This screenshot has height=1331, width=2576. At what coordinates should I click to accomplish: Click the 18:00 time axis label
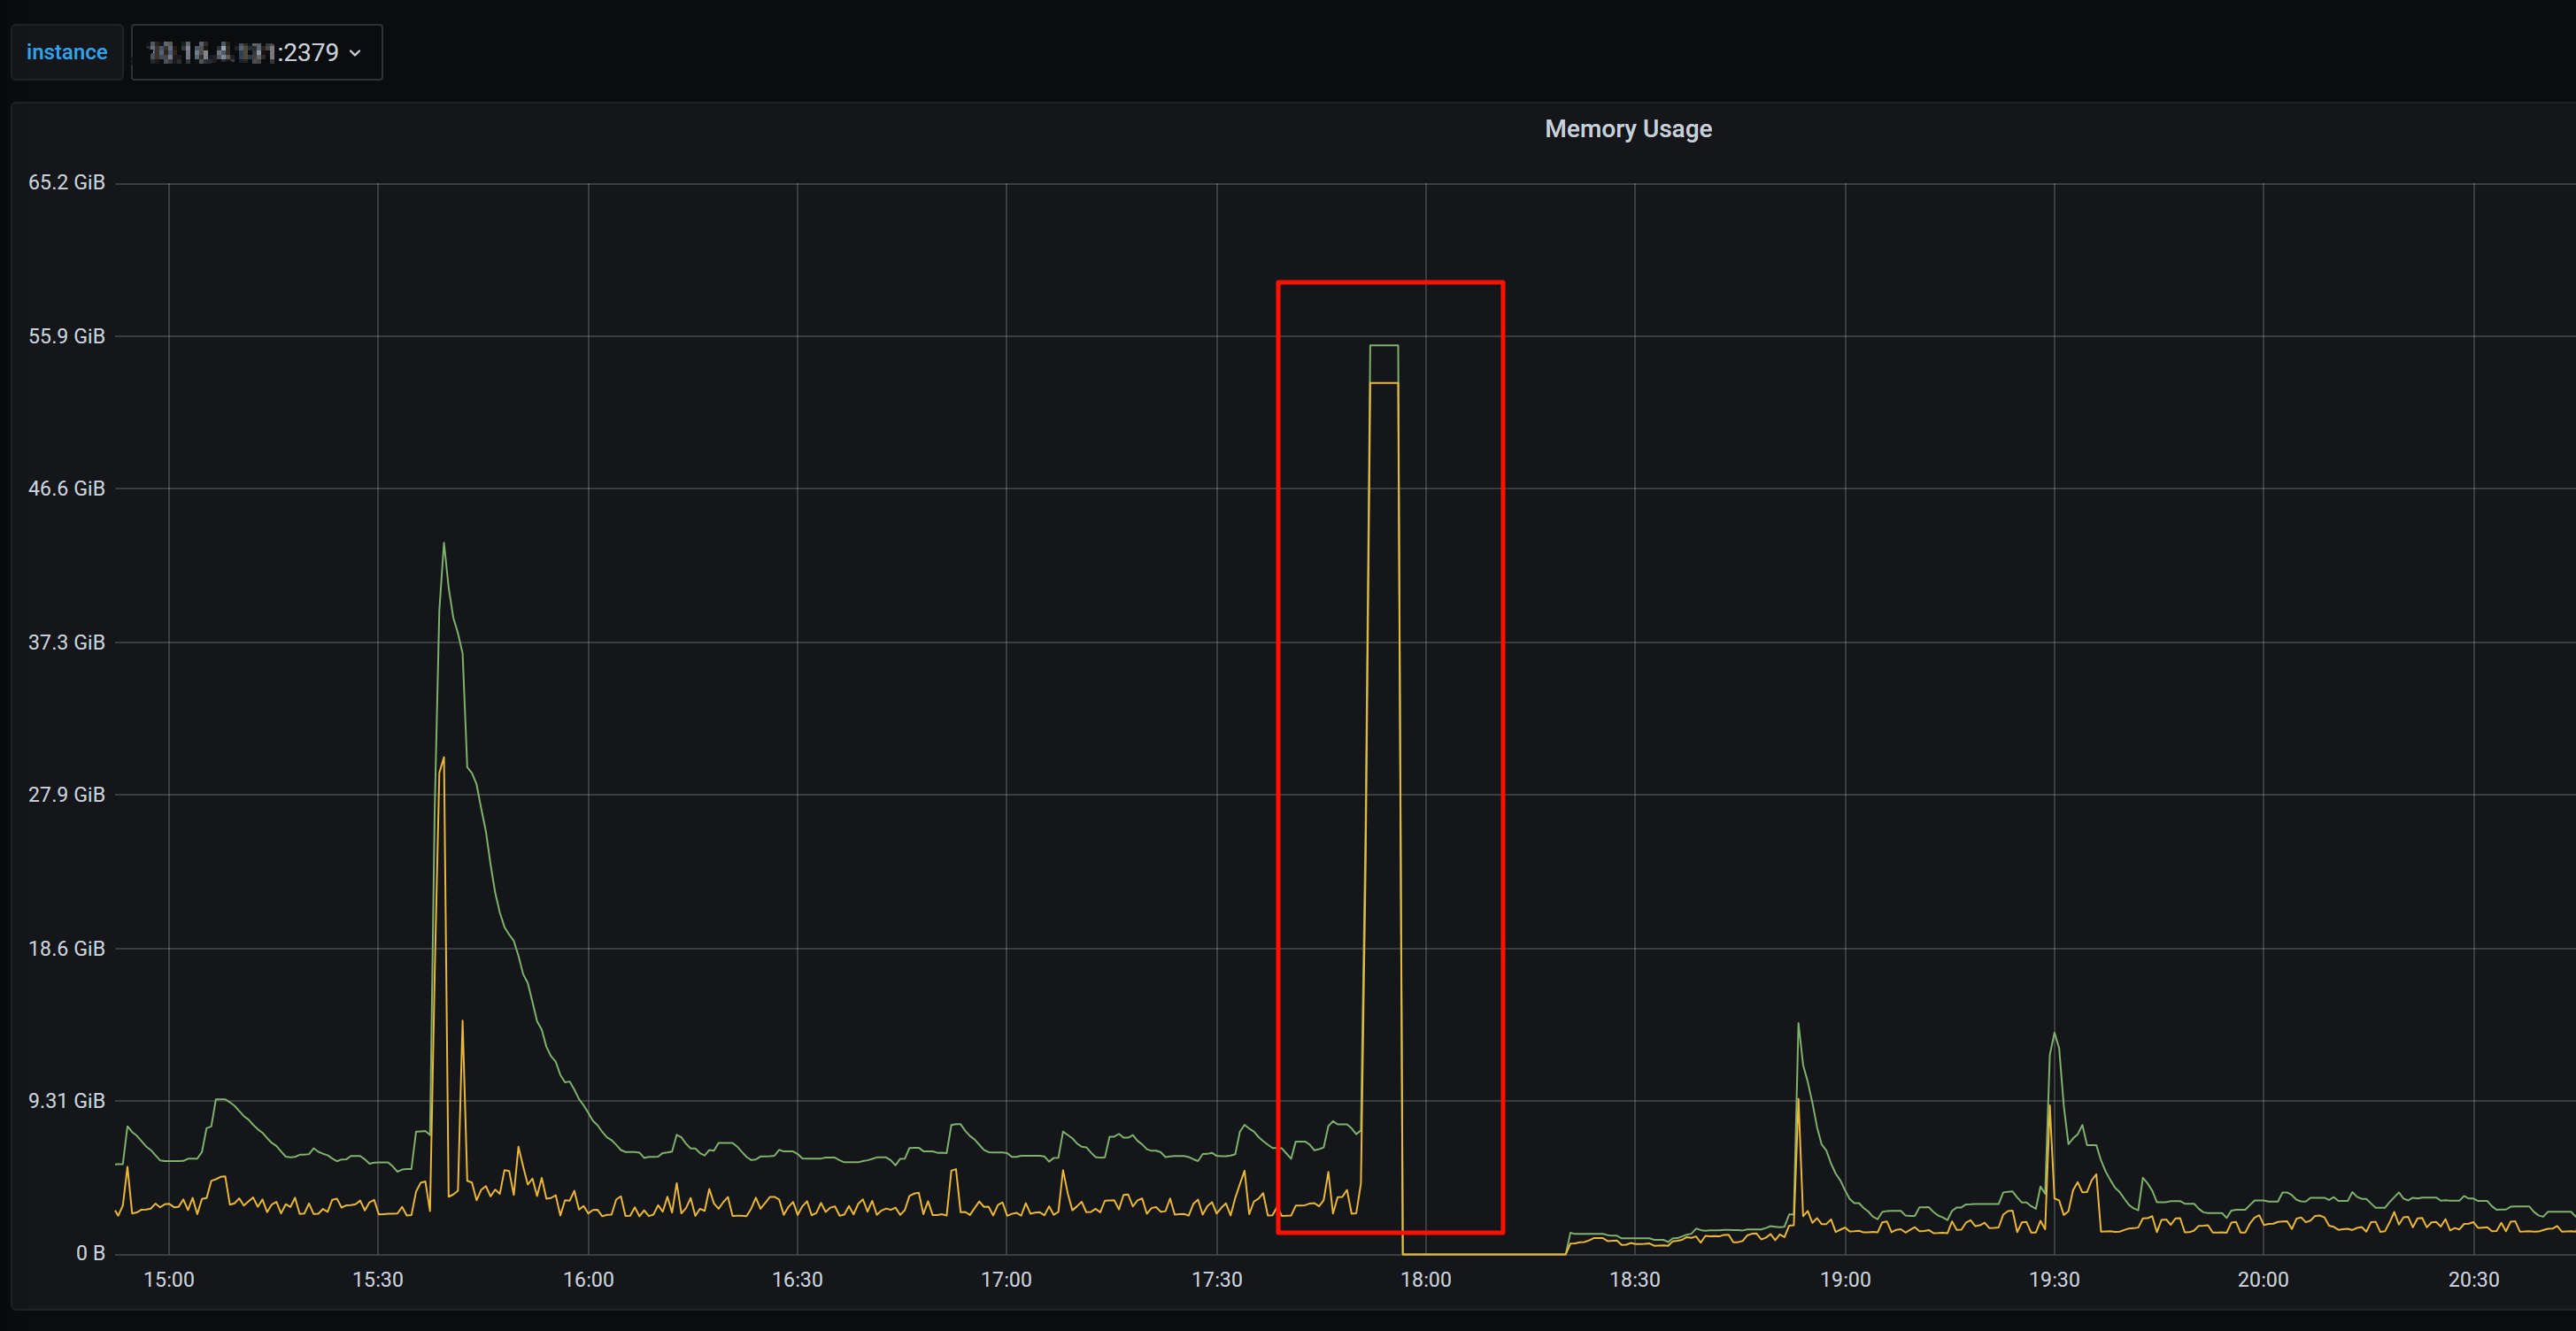pos(1425,1279)
